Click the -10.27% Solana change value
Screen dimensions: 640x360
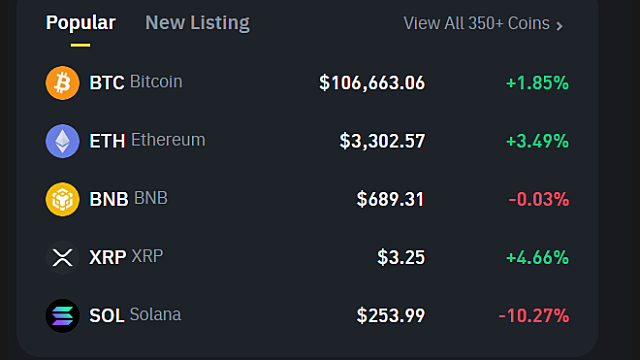(533, 316)
